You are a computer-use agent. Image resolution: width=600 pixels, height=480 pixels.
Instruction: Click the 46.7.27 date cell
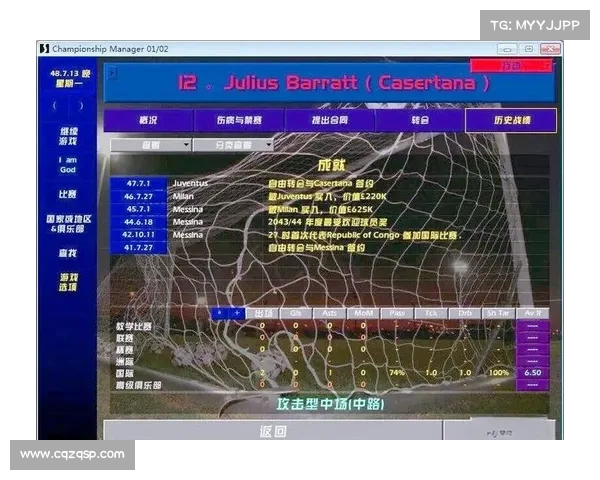coord(139,196)
